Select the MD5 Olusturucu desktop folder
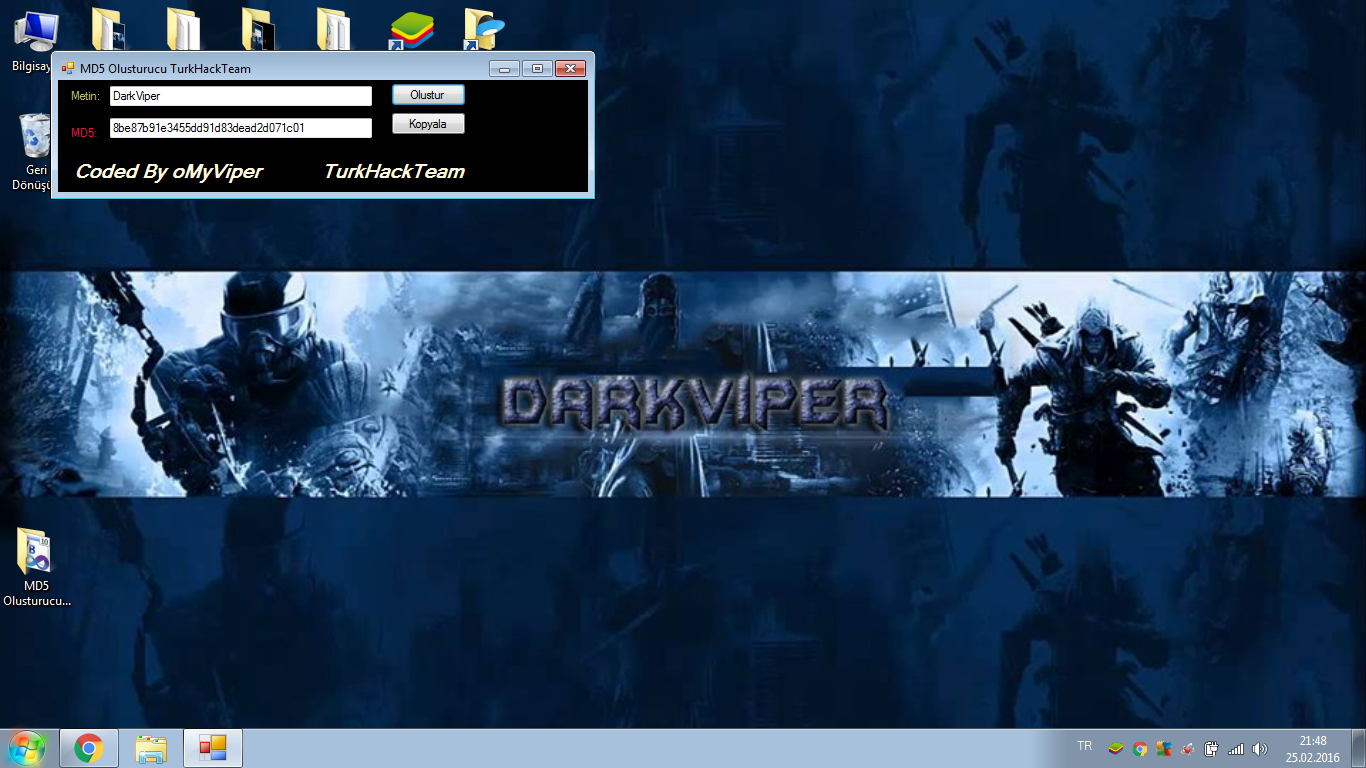 [37, 567]
